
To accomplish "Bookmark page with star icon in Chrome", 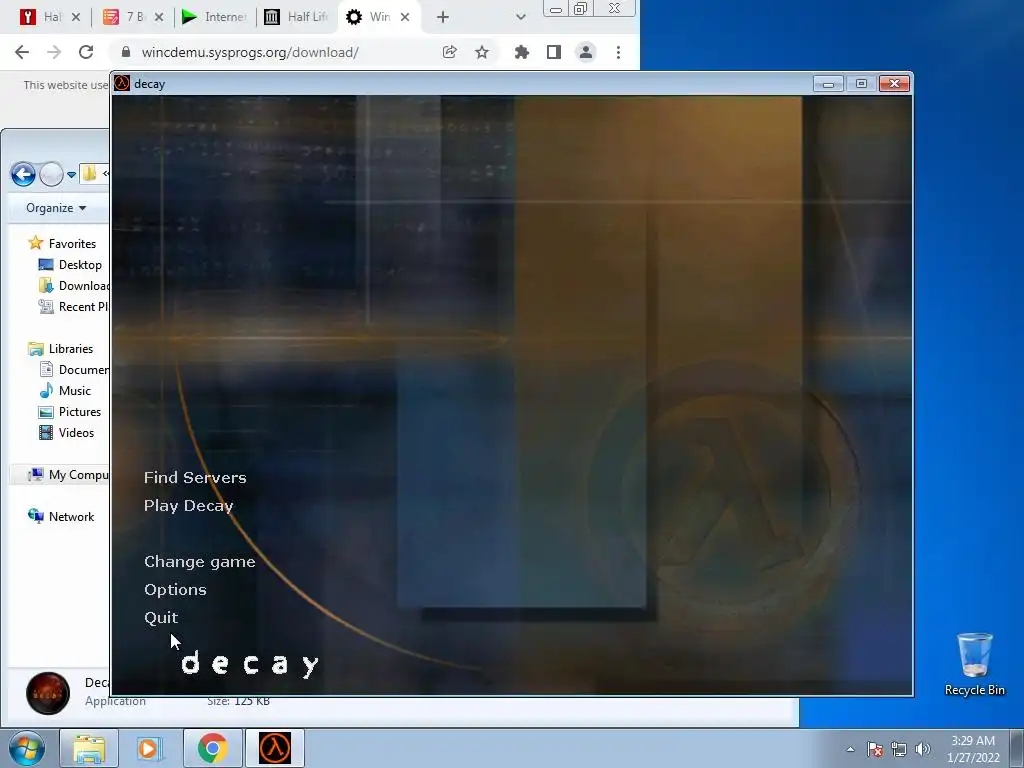I will [482, 52].
